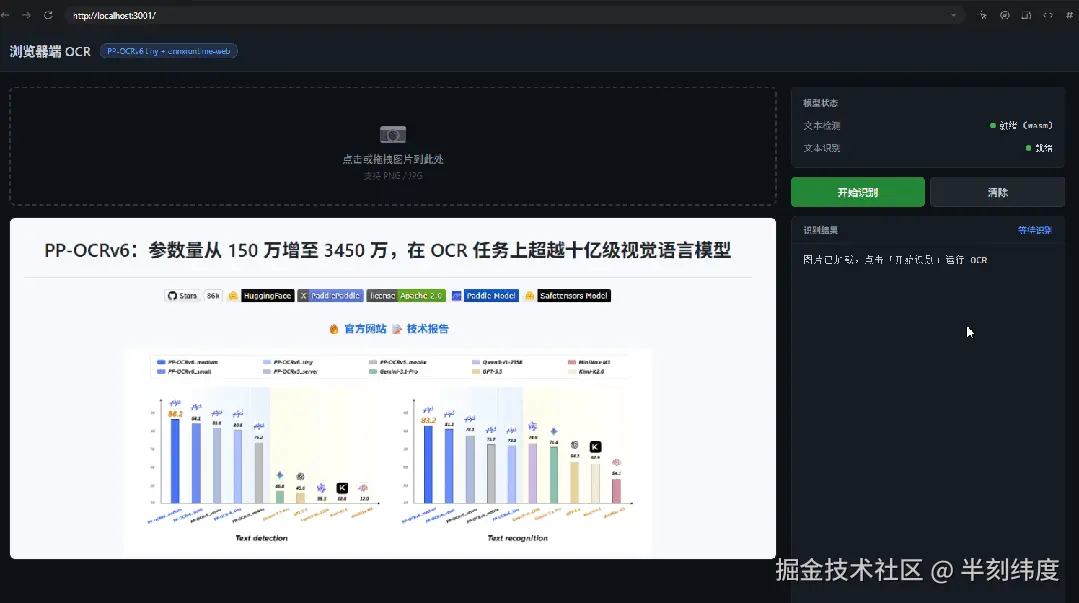
Task: Click the Text recognition chart caption
Action: pos(517,538)
